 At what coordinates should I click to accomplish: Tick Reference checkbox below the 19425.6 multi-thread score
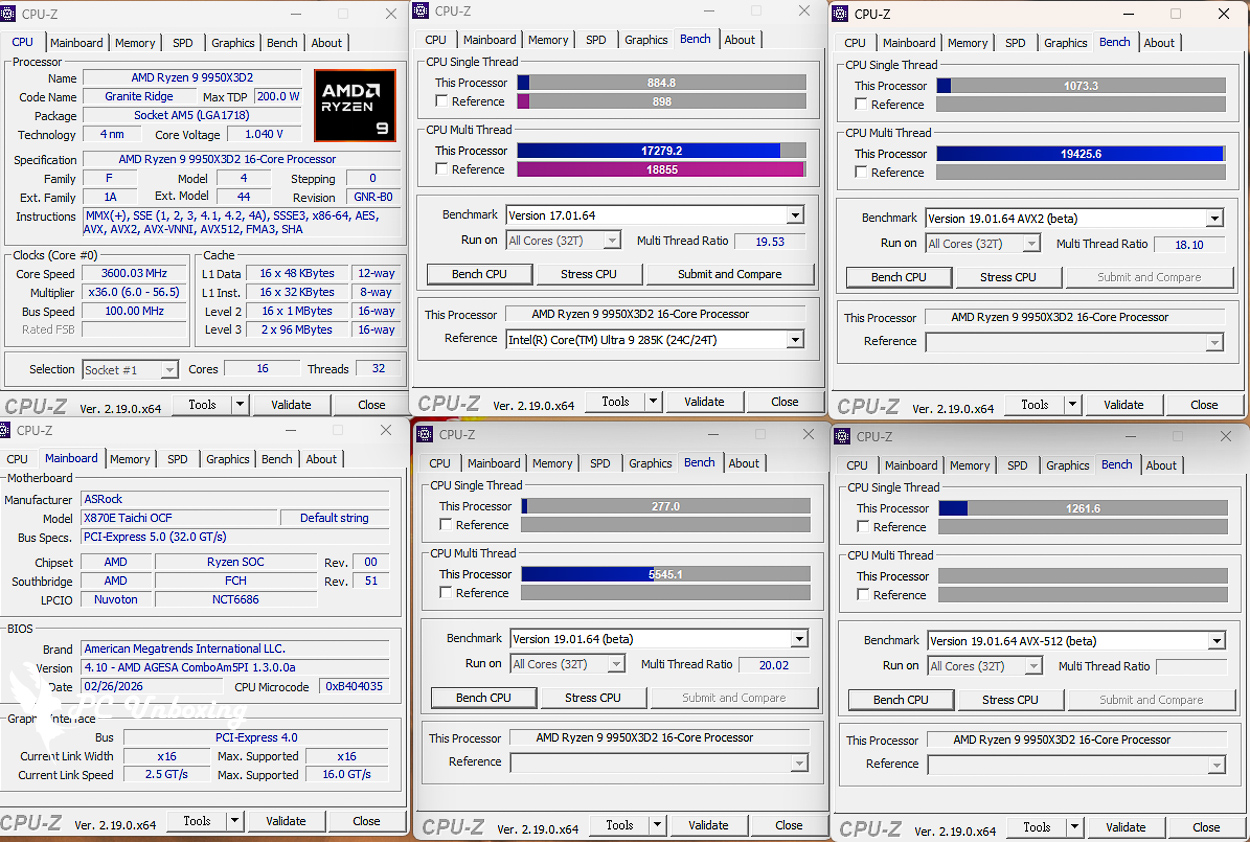point(861,173)
